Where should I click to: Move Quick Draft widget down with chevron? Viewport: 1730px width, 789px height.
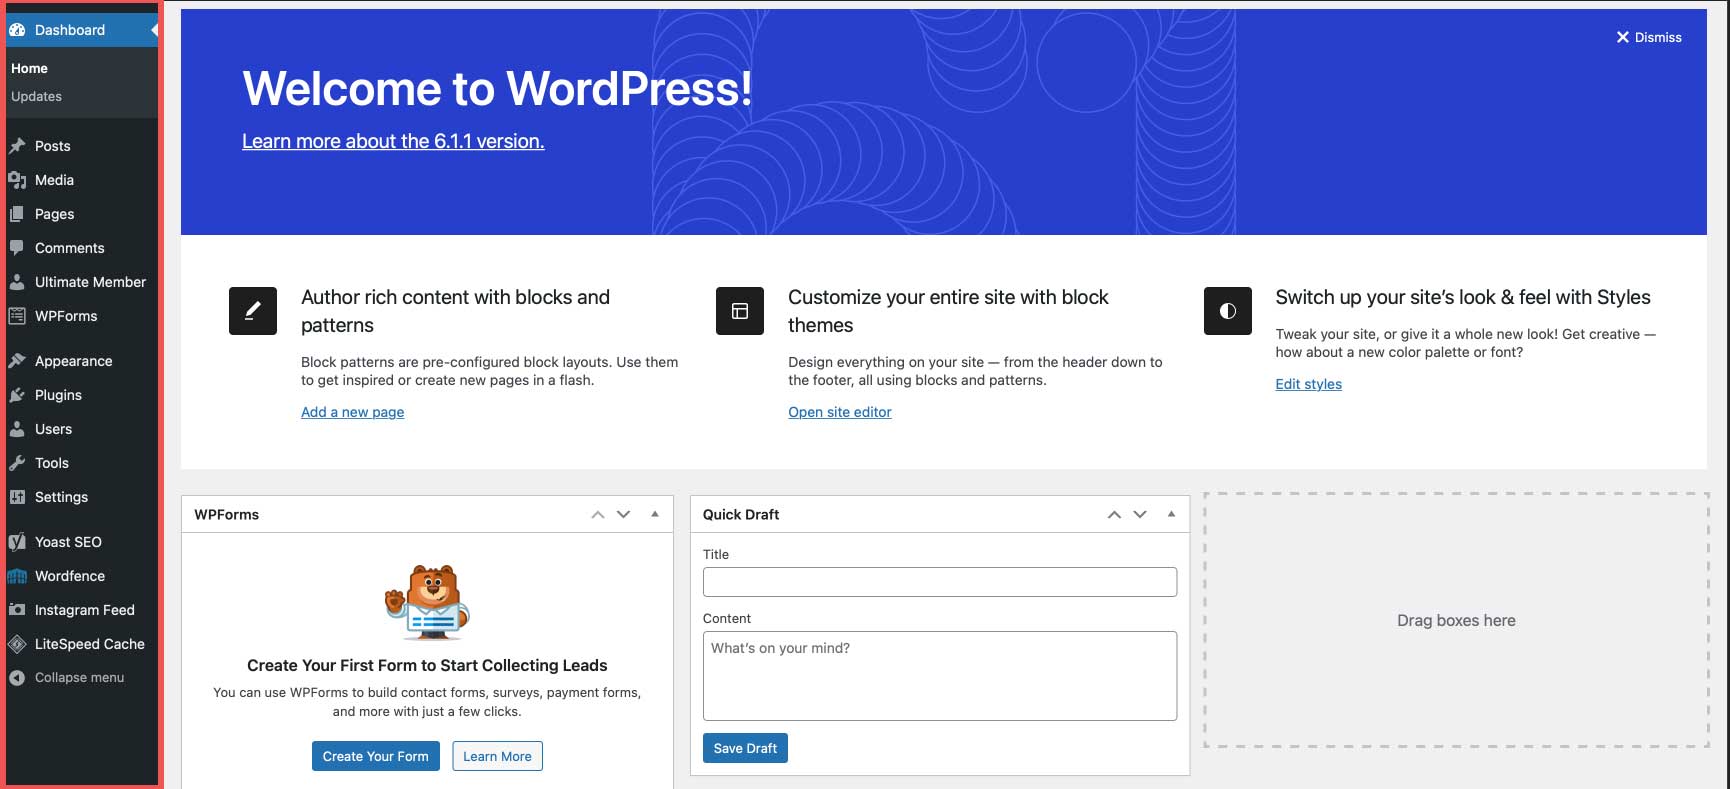click(1140, 514)
